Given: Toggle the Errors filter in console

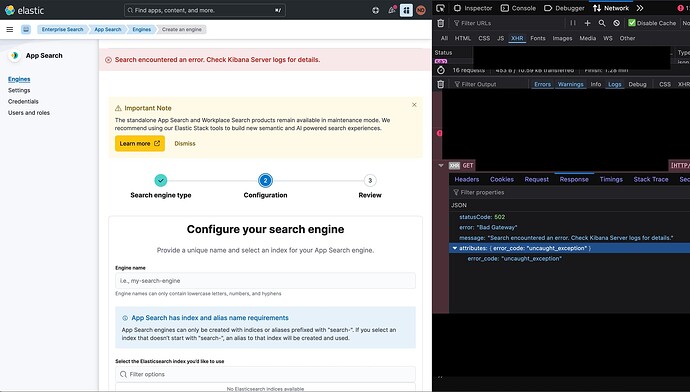Looking at the screenshot, I should (x=542, y=84).
